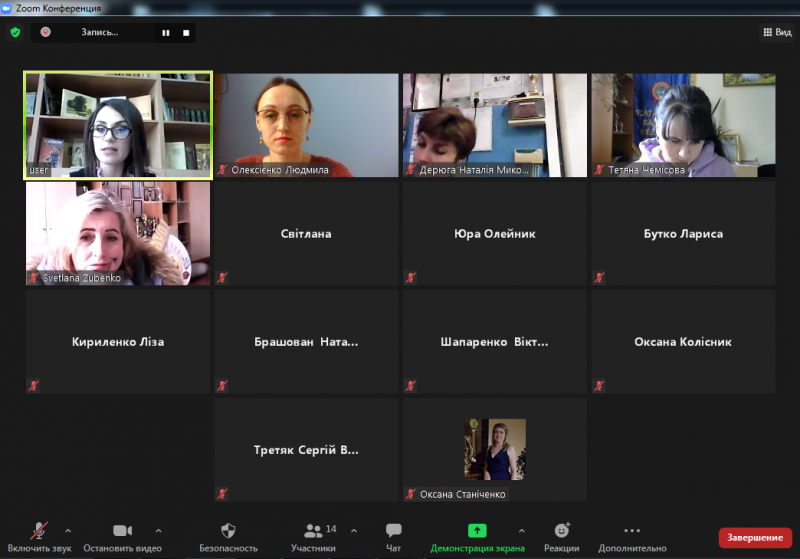Expand audio options arrow

68,531
